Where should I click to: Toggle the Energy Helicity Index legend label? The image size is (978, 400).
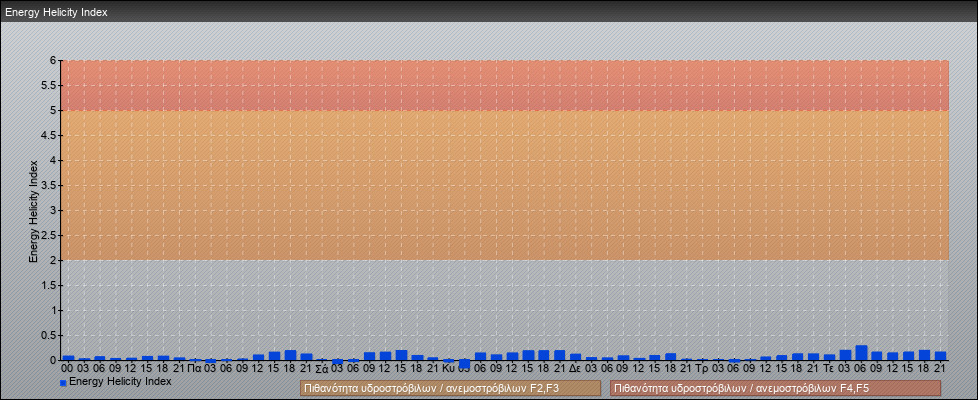tap(120, 381)
